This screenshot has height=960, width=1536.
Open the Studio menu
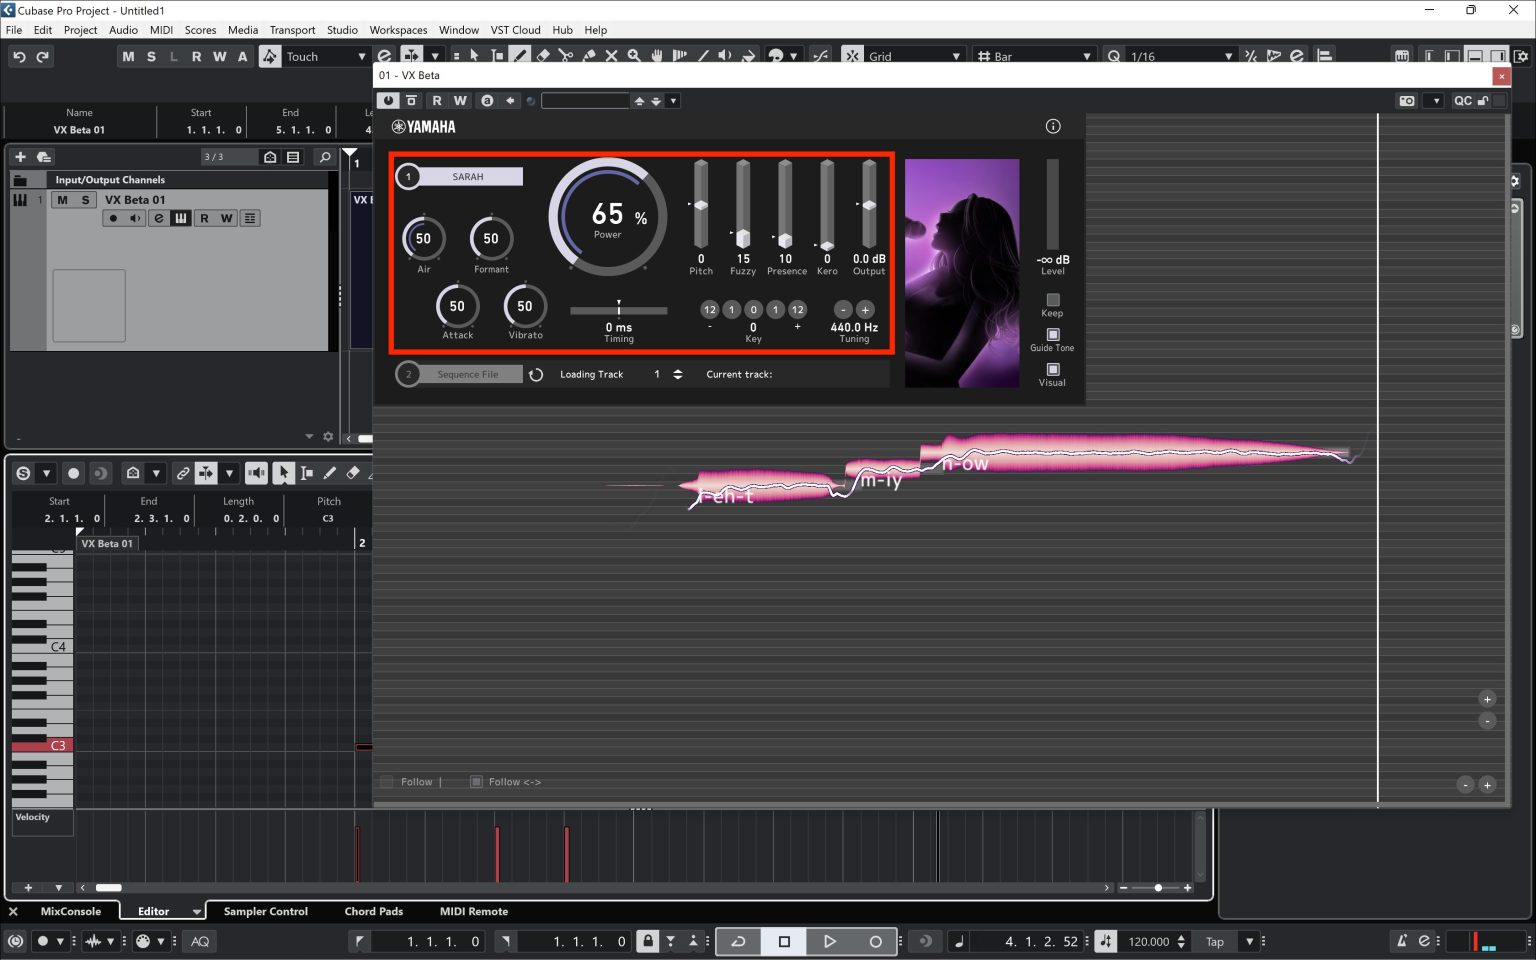[x=342, y=30]
